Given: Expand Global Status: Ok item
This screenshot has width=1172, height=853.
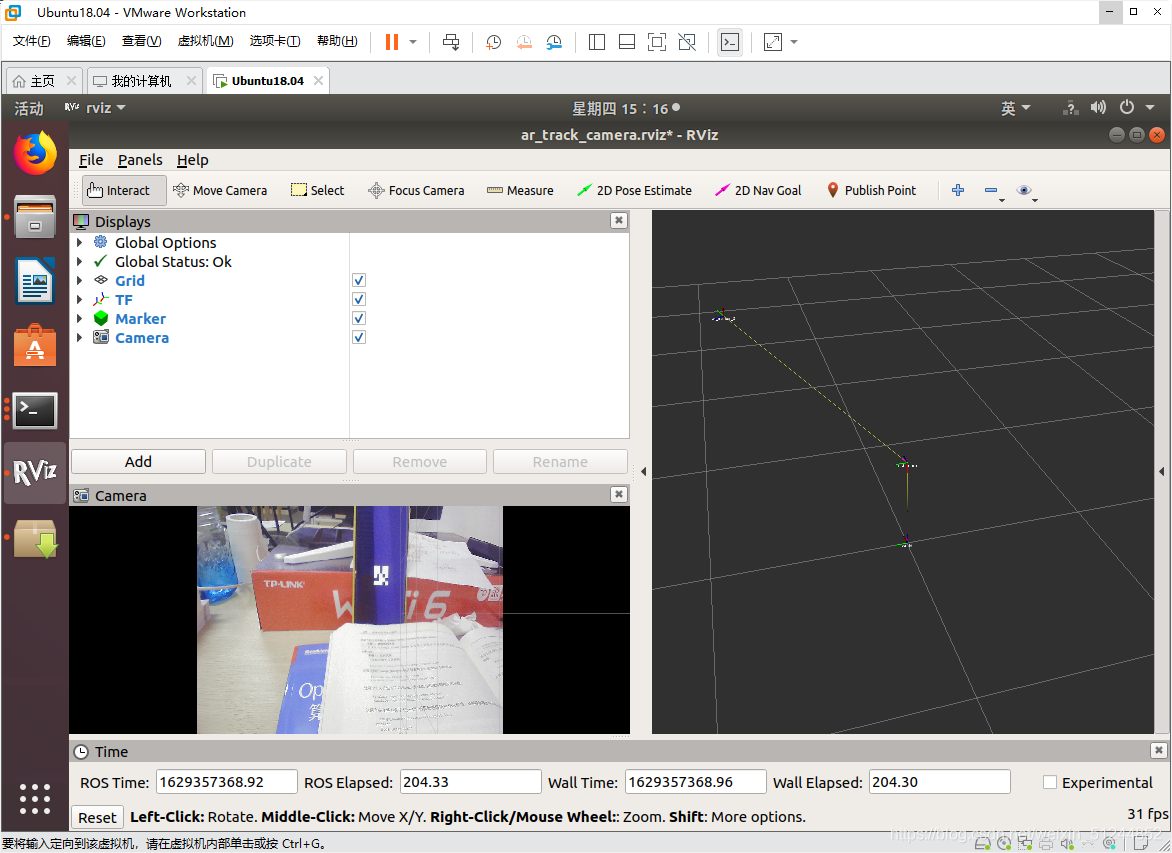Looking at the screenshot, I should pyautogui.click(x=80, y=262).
